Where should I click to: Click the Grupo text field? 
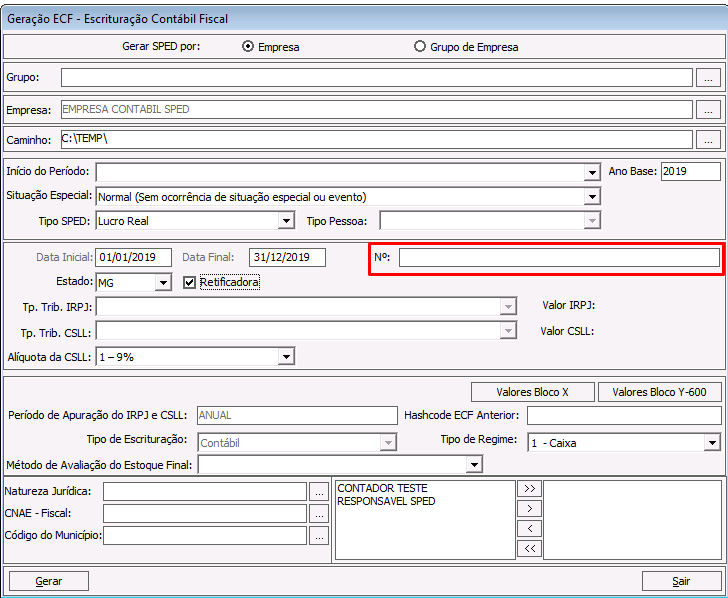[377, 78]
